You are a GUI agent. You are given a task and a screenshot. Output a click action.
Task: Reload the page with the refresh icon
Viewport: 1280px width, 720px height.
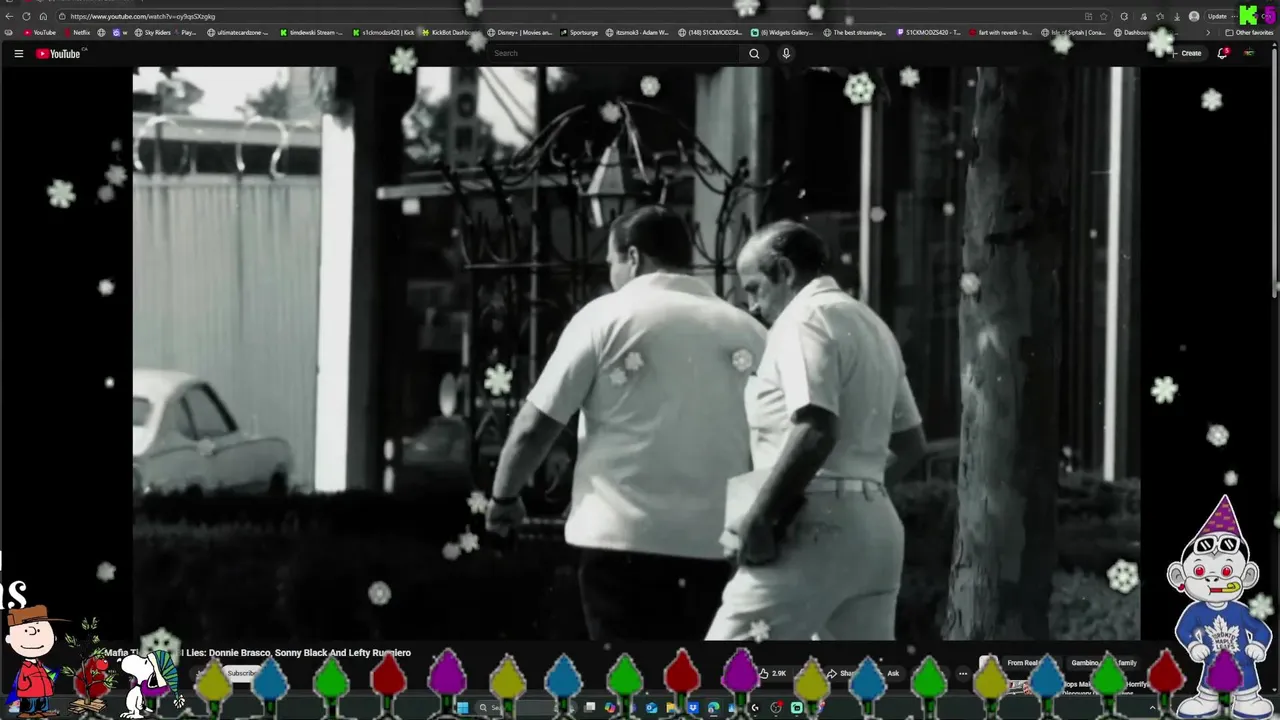26,16
